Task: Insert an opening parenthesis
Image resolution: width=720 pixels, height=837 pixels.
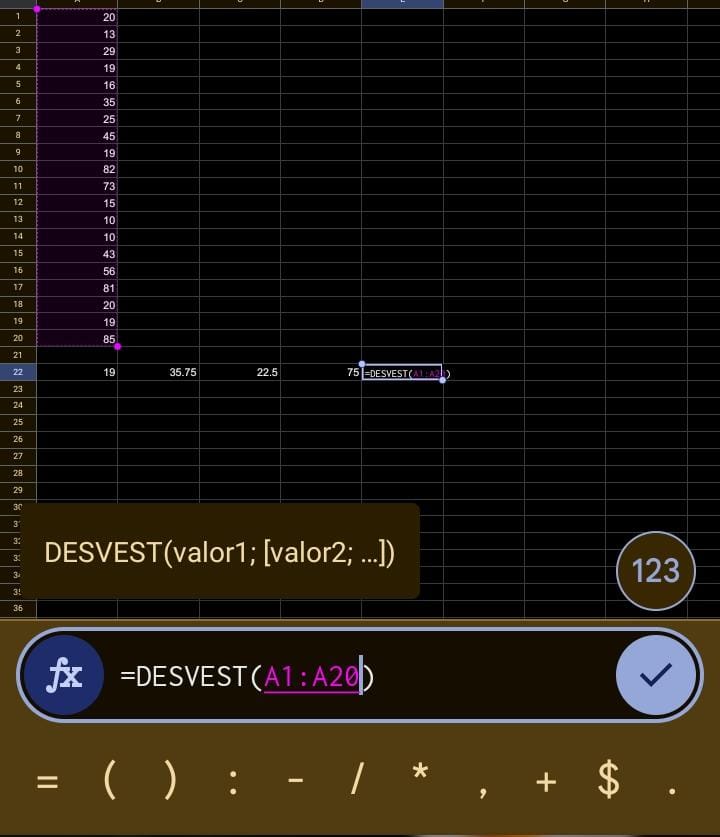Action: point(110,781)
